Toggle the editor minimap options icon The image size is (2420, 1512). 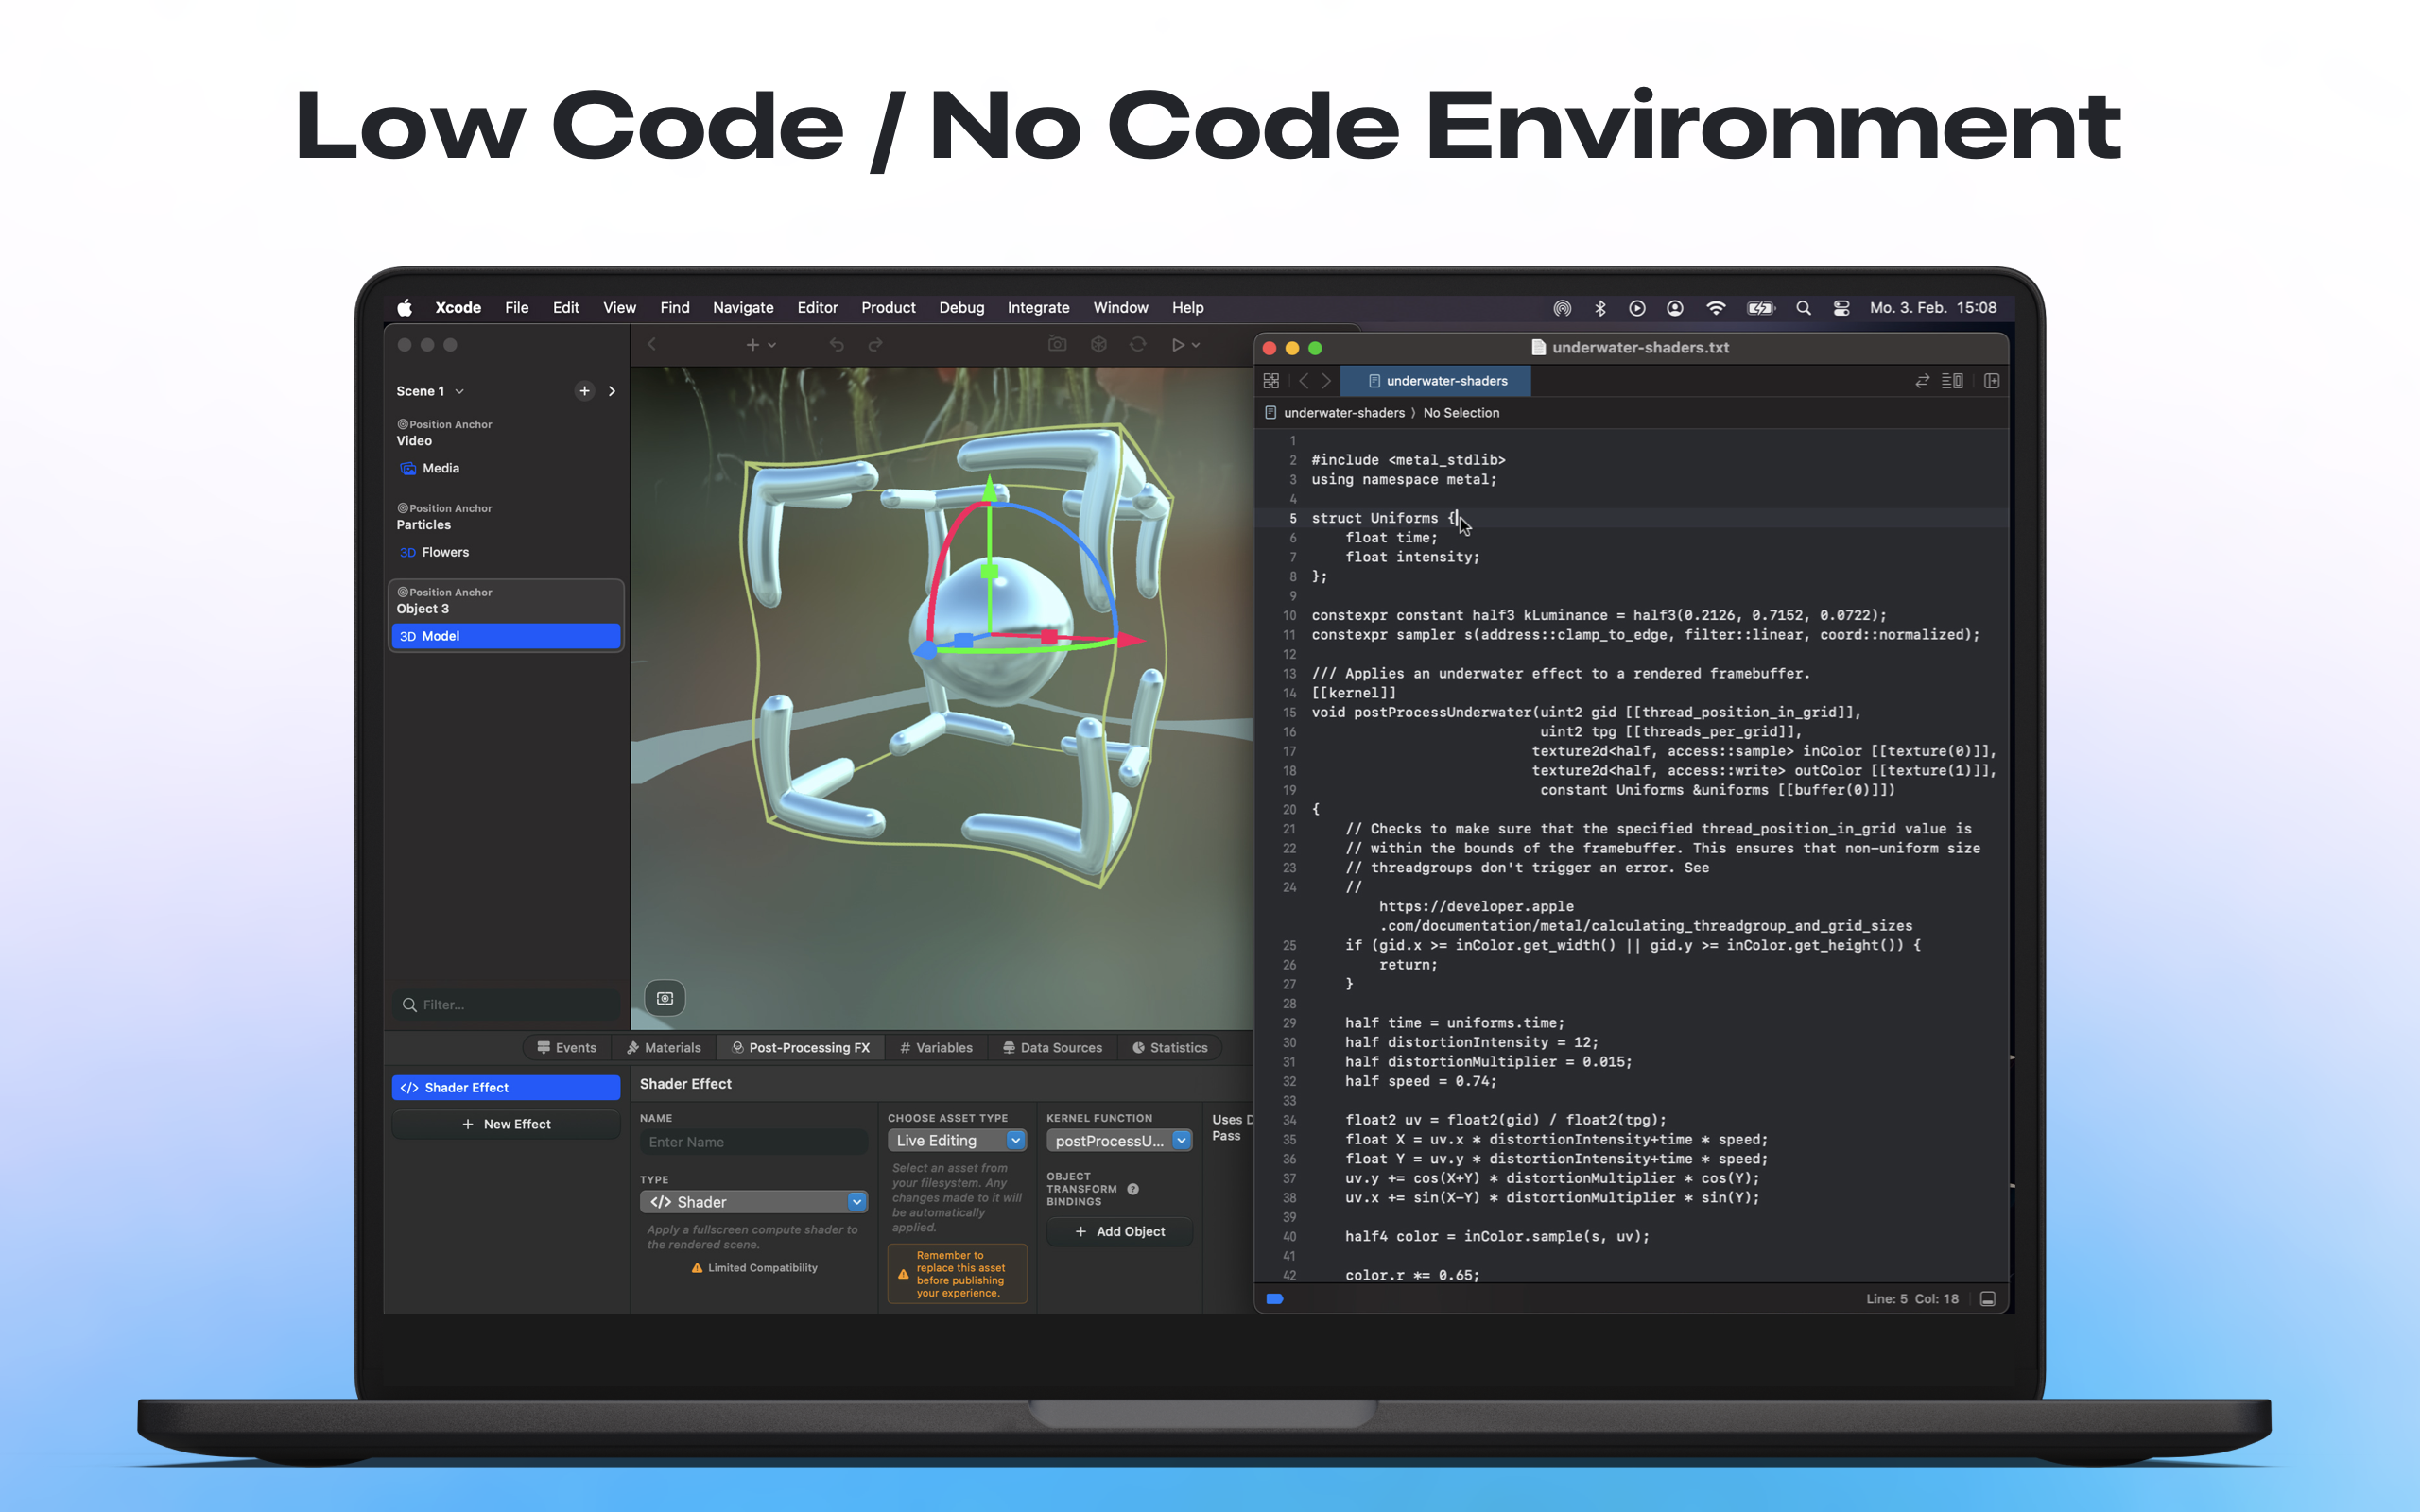[1952, 381]
